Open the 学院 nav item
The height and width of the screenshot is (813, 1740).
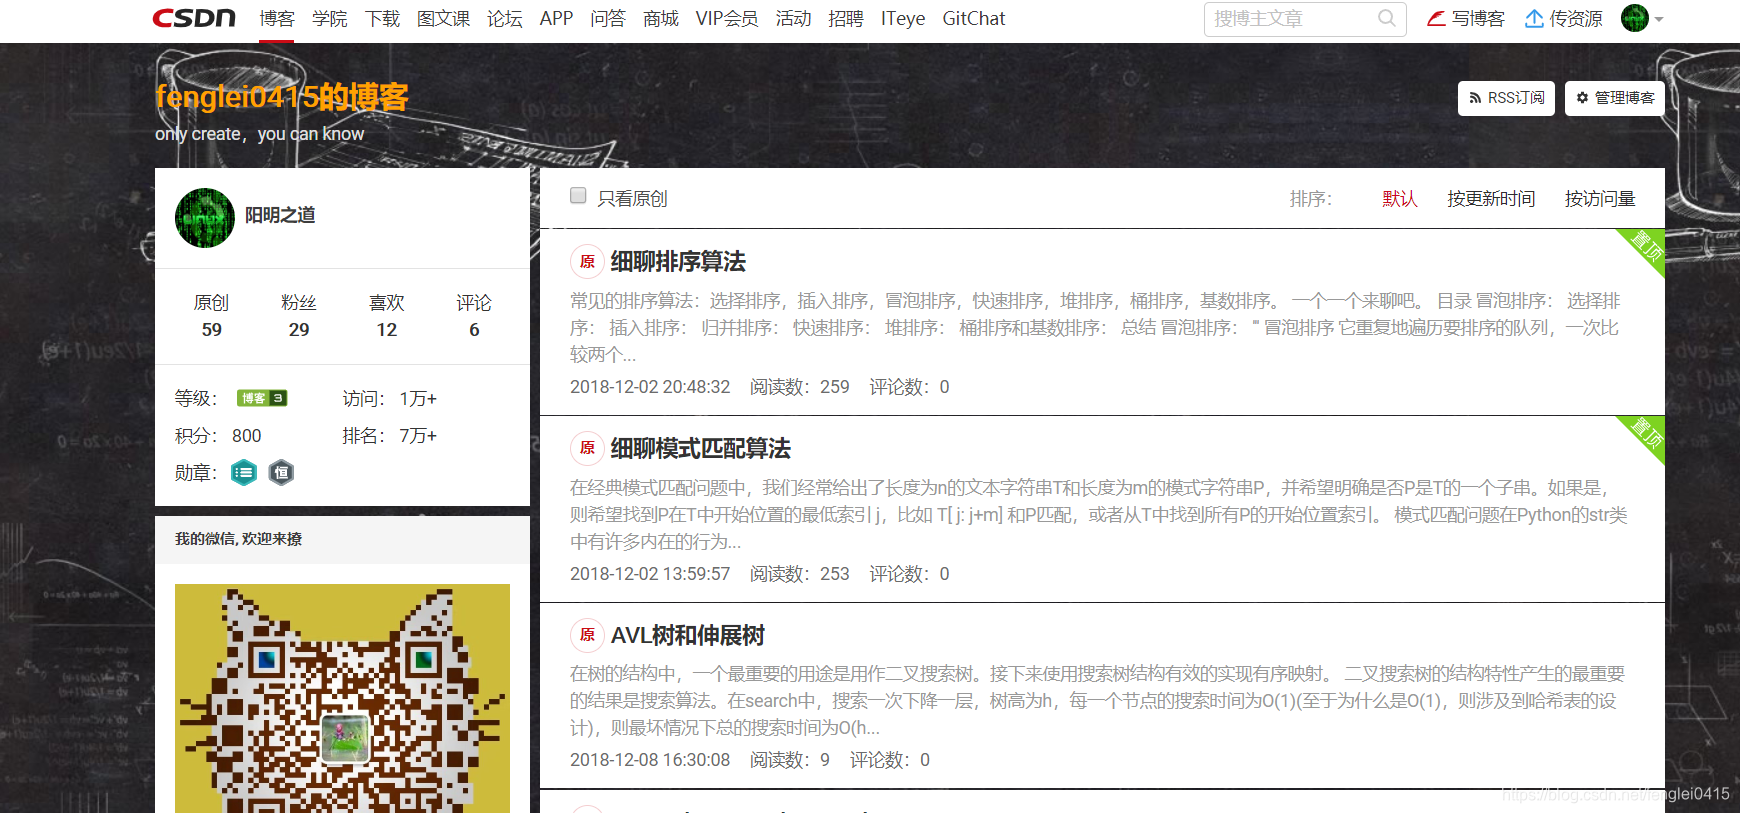click(x=329, y=18)
